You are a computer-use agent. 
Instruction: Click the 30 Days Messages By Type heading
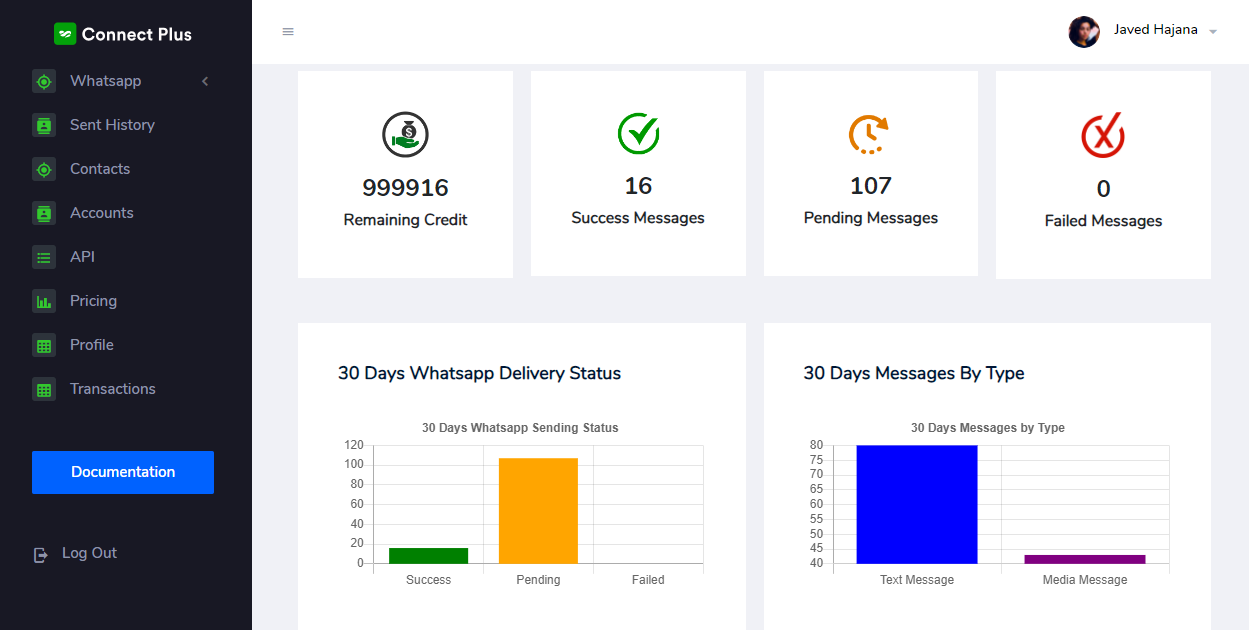[x=914, y=373]
